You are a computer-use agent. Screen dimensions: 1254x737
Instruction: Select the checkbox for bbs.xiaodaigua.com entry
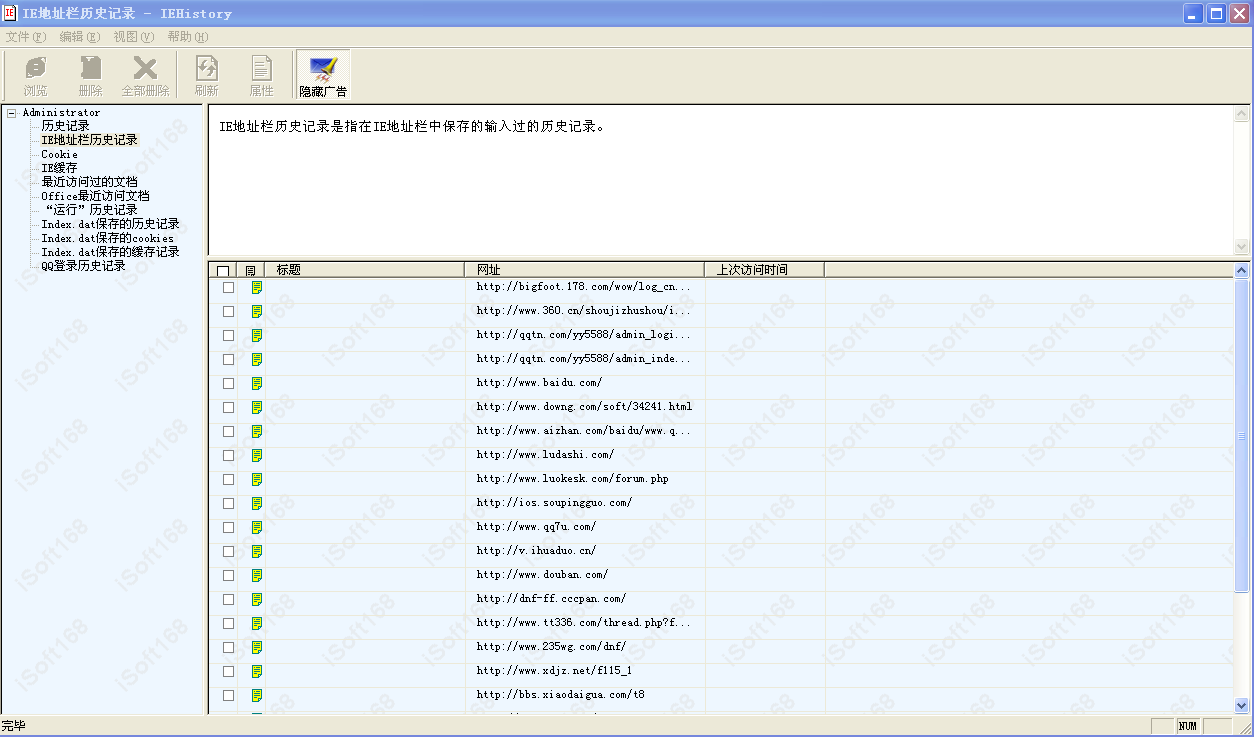coord(228,695)
